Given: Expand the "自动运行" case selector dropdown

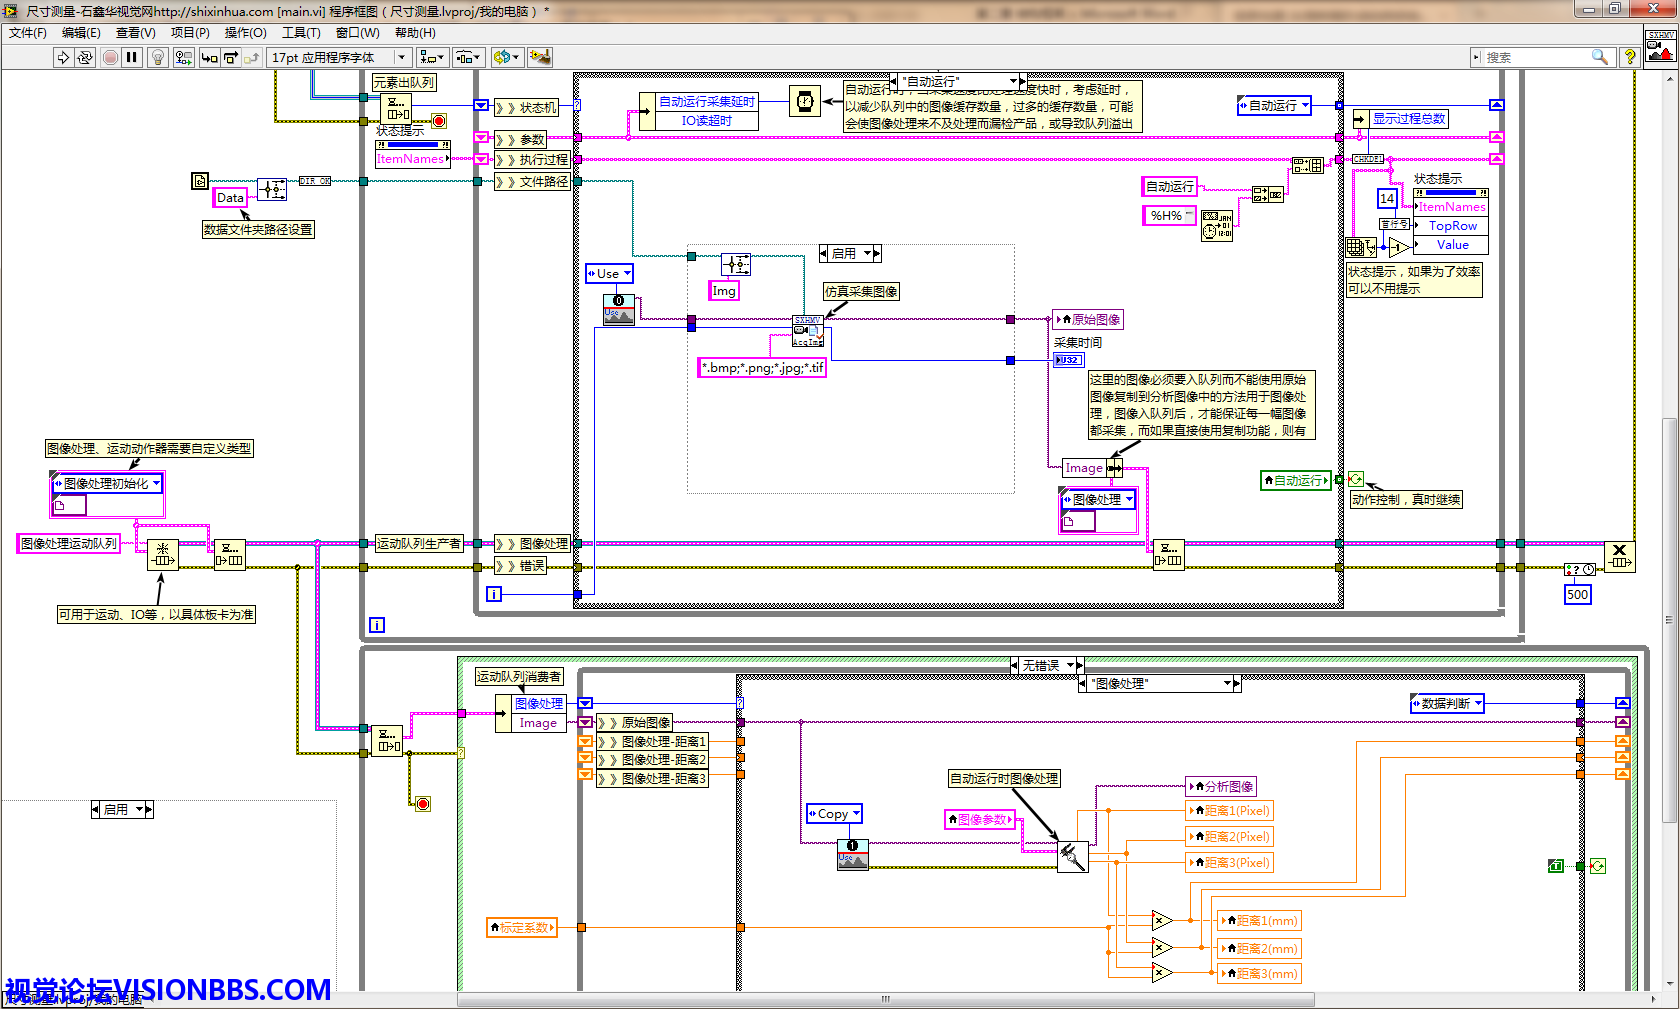Looking at the screenshot, I should [x=1012, y=81].
